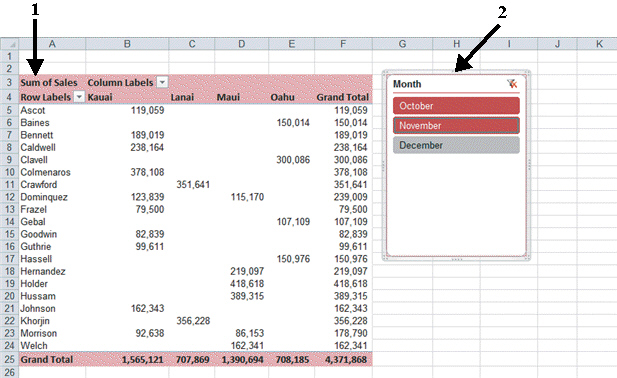Select column A header

[x=52, y=44]
